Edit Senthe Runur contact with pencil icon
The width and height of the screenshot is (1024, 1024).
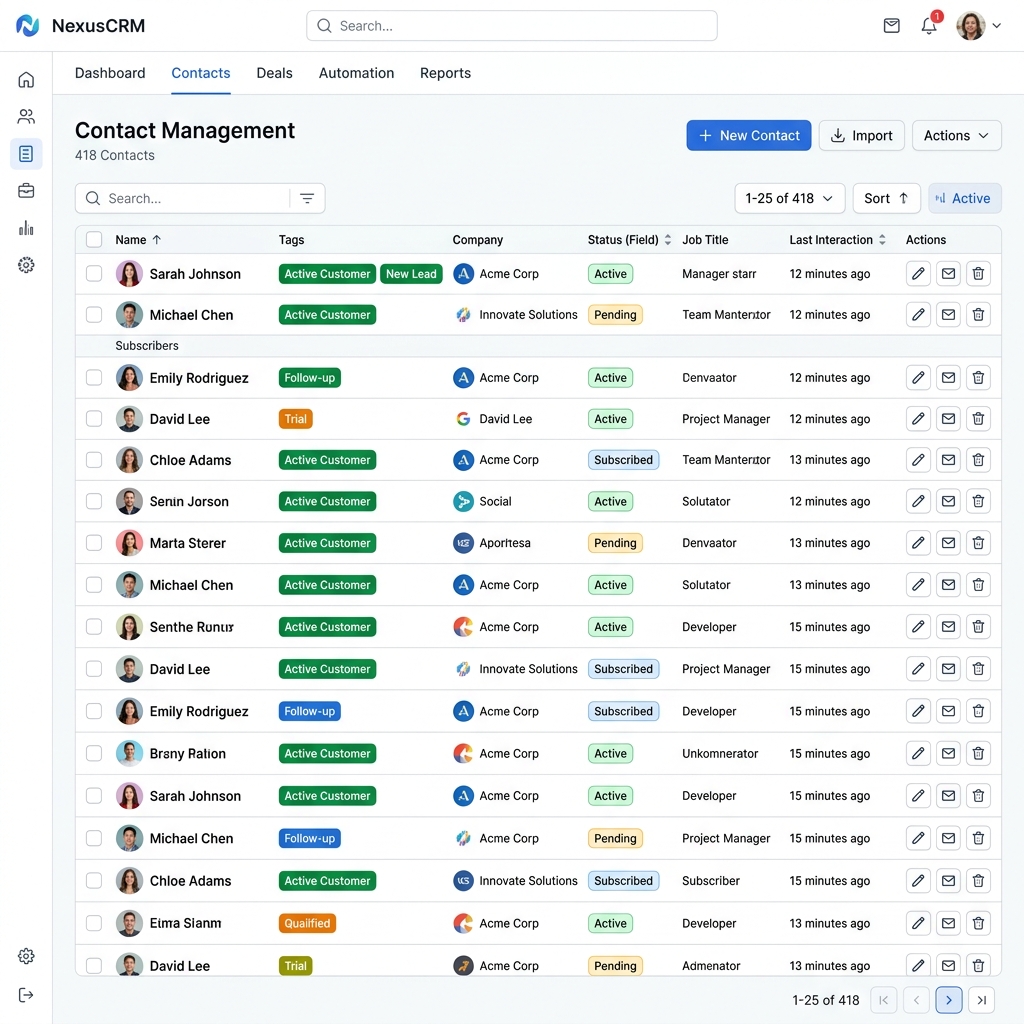918,627
